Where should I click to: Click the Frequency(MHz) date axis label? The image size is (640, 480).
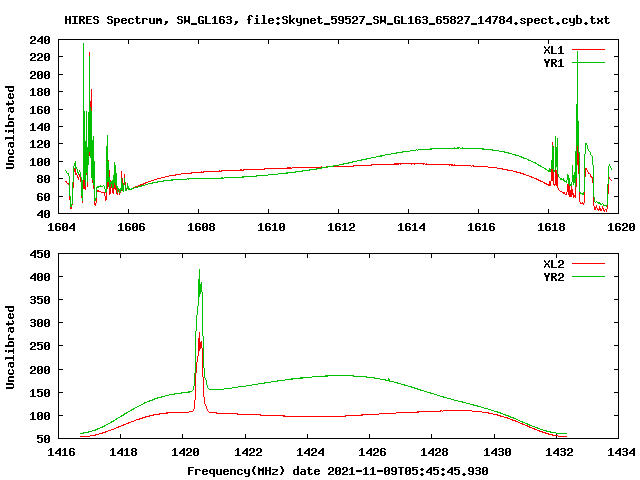[338, 471]
